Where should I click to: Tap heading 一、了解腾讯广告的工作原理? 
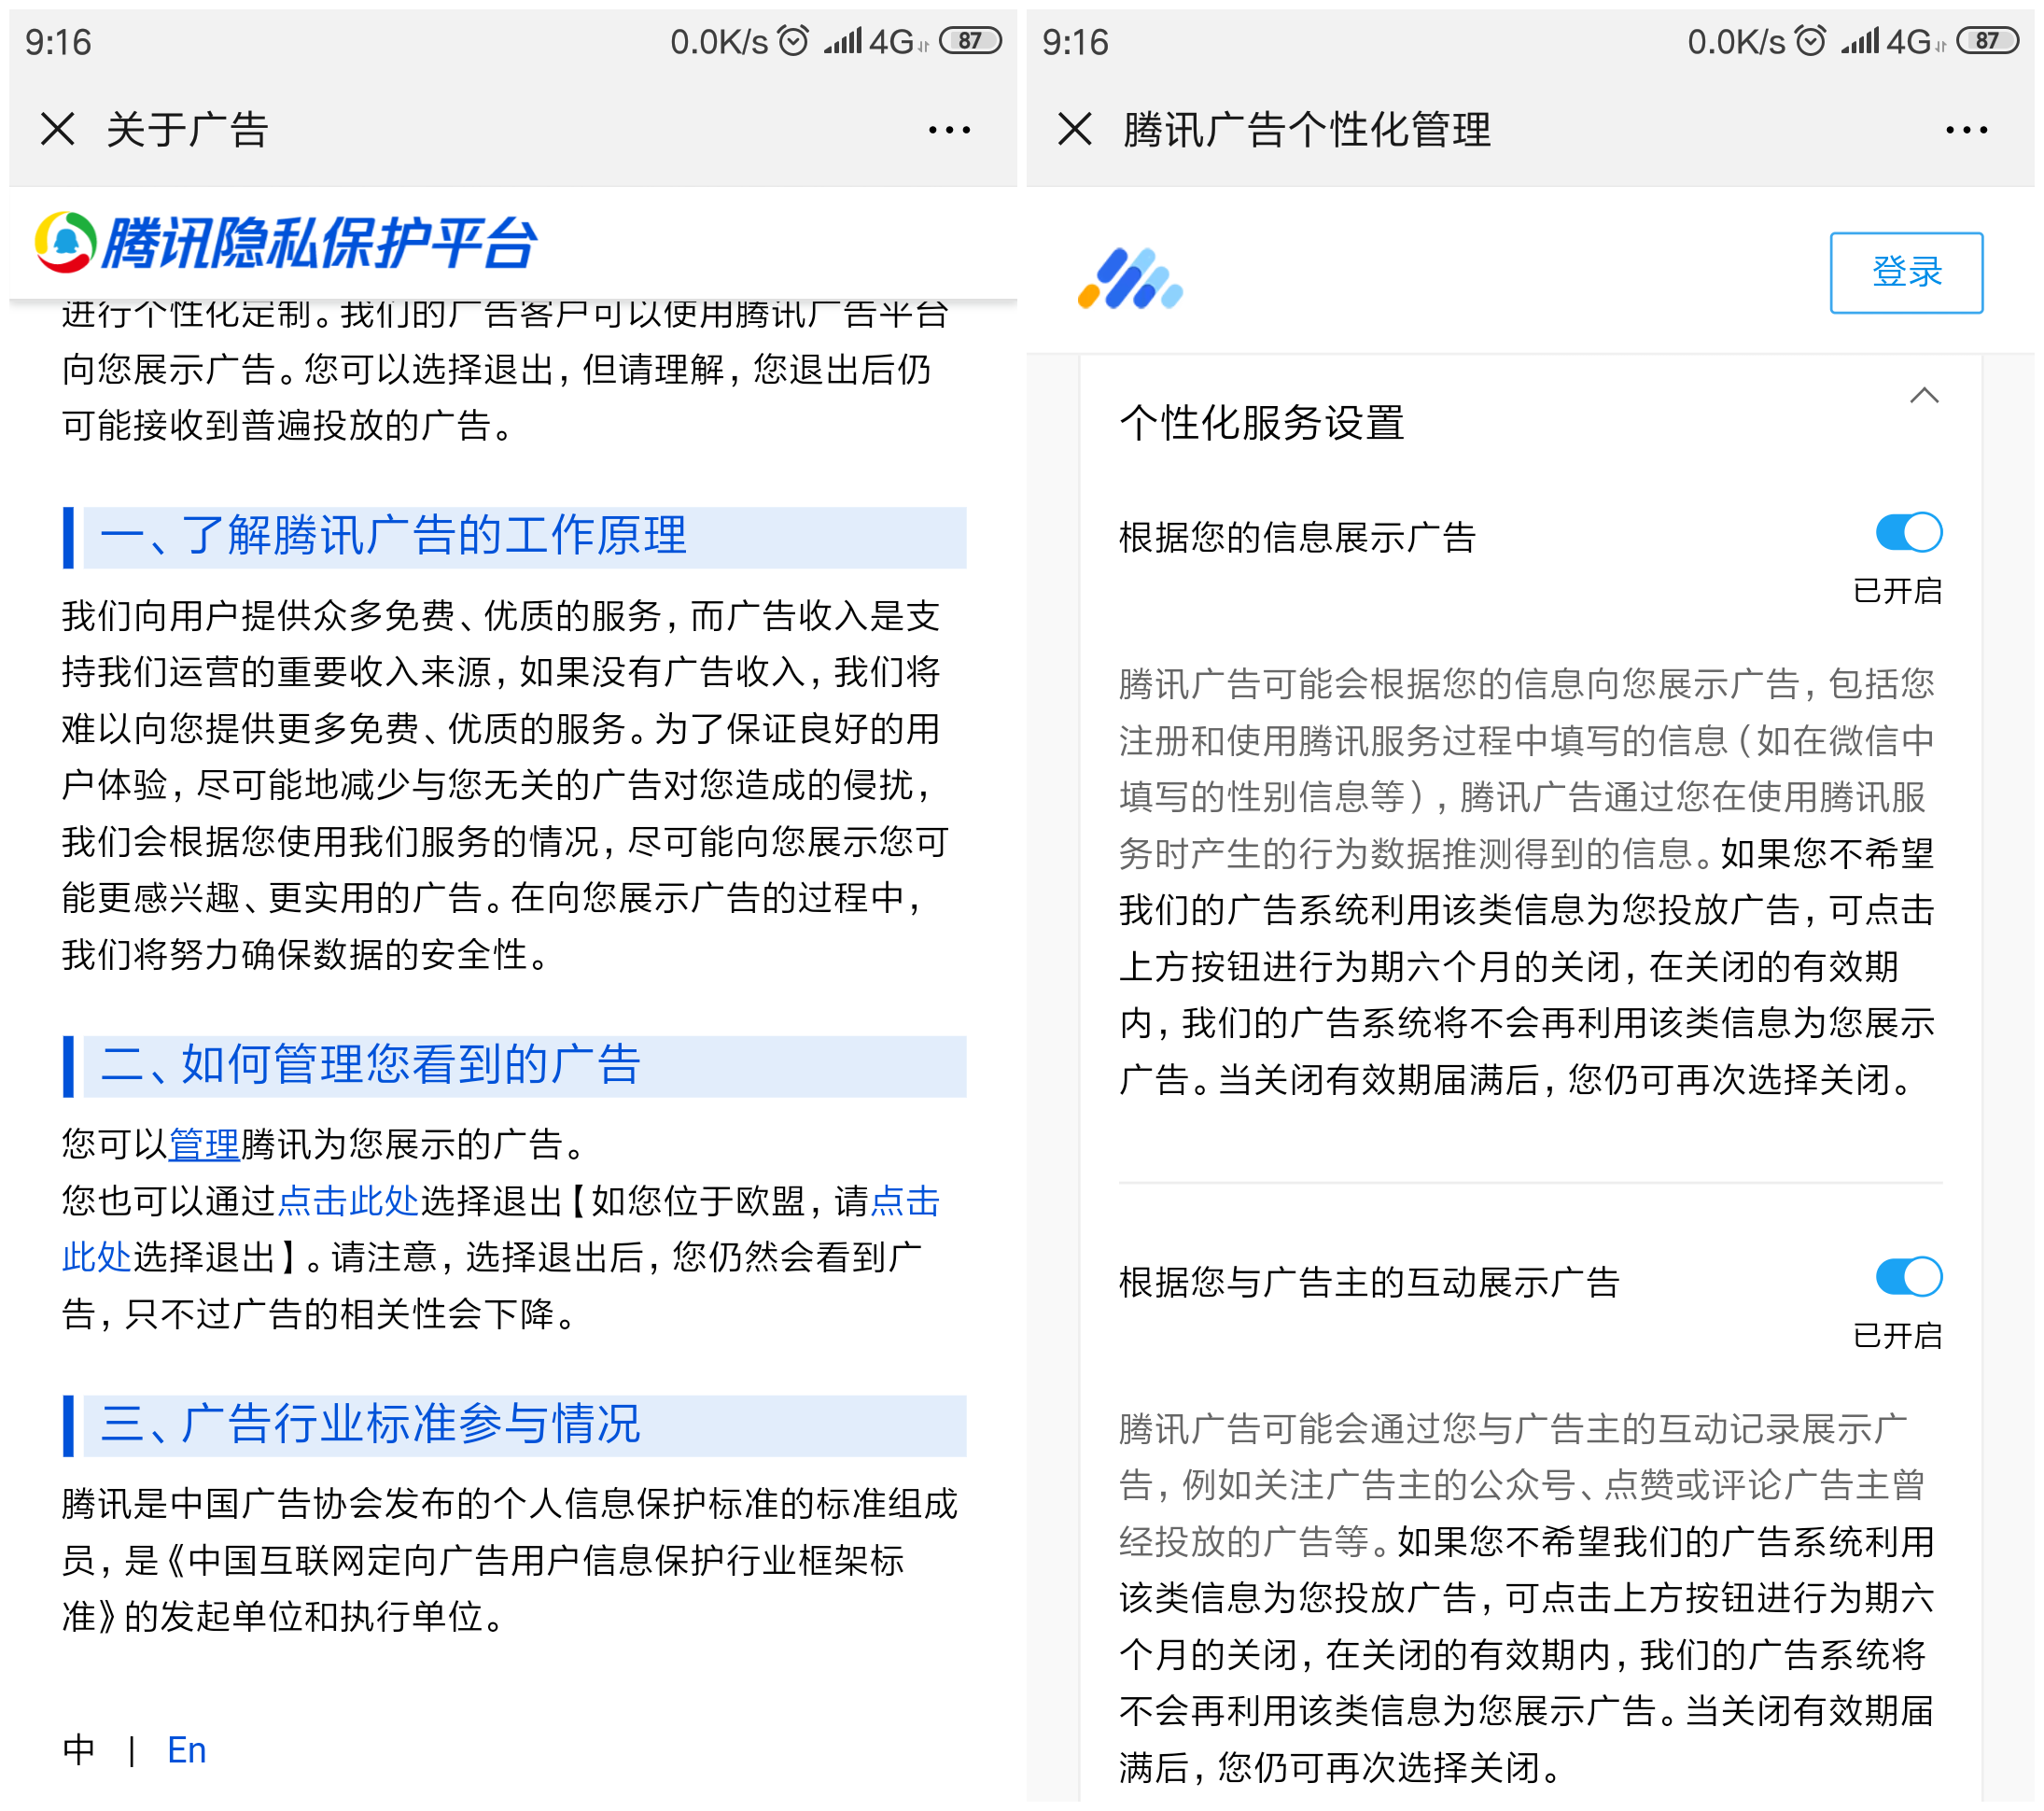tap(393, 535)
